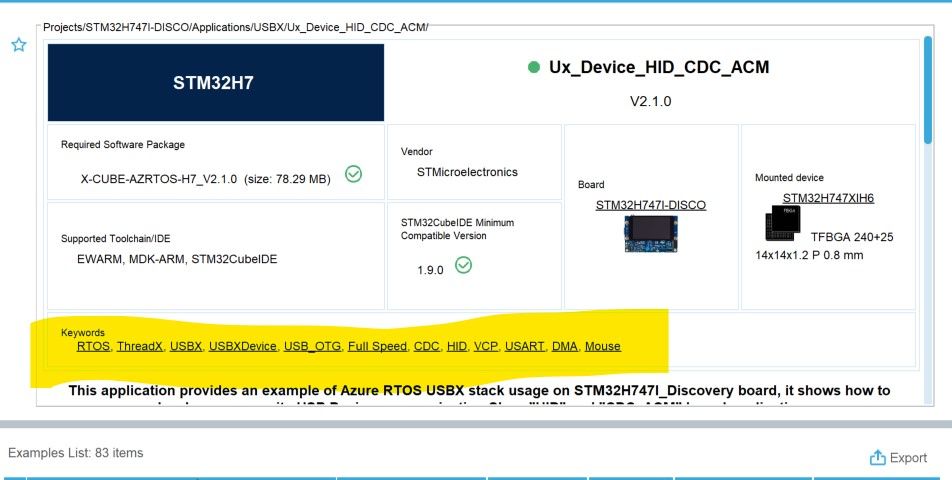The width and height of the screenshot is (952, 480).
Task: Click the green status dot before Ux_Device_HID_CDC_ACM
Action: tap(534, 67)
